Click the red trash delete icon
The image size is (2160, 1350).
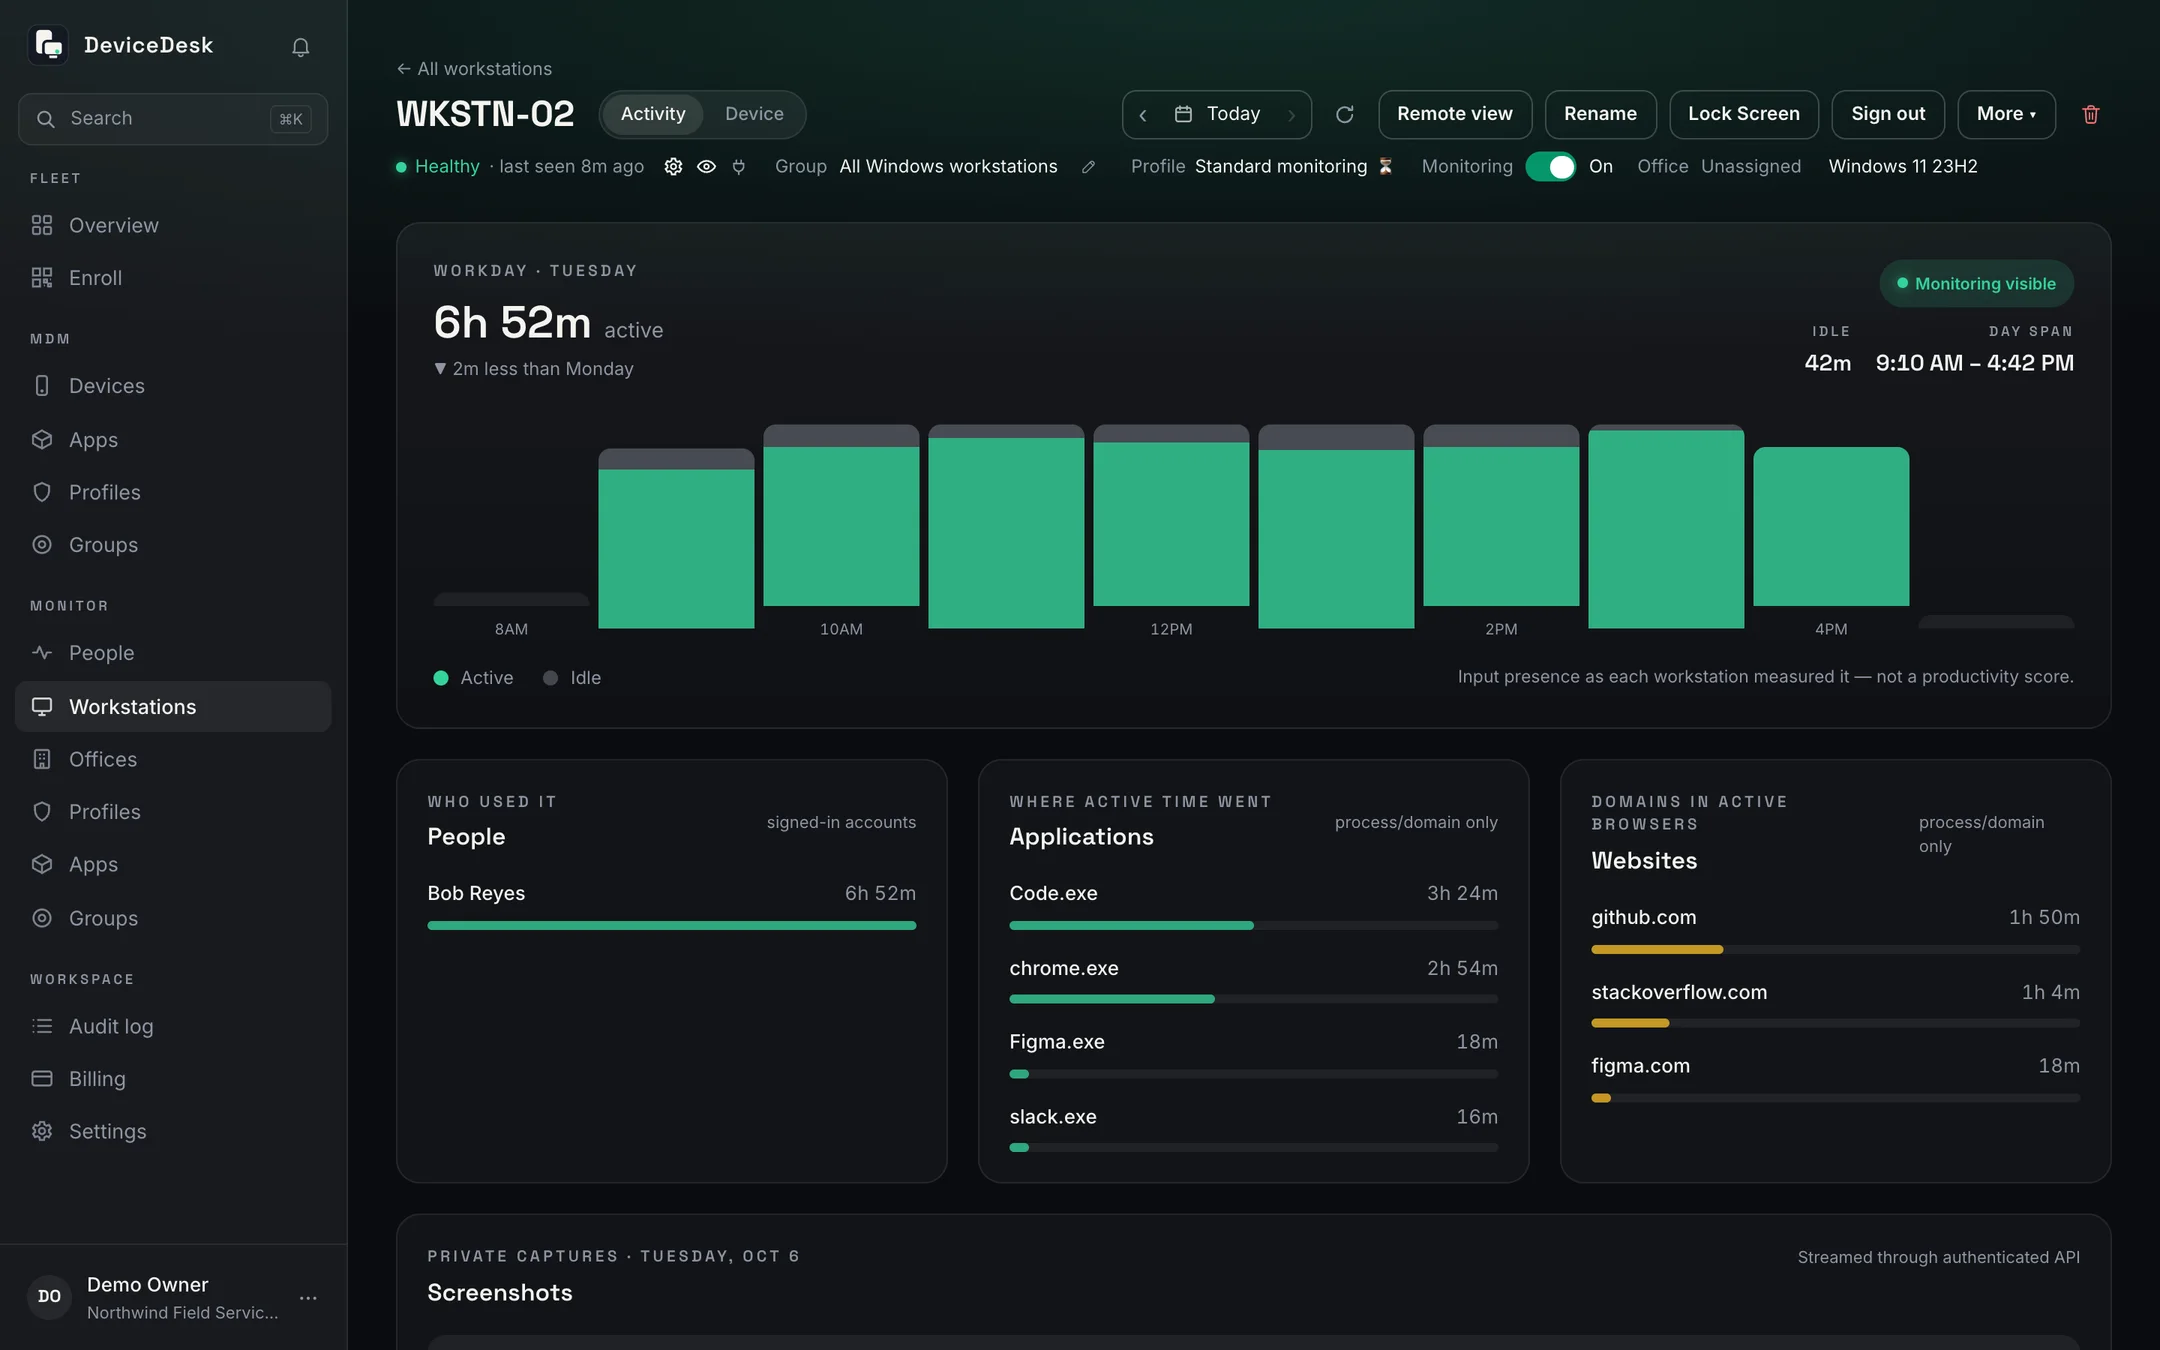[x=2090, y=114]
